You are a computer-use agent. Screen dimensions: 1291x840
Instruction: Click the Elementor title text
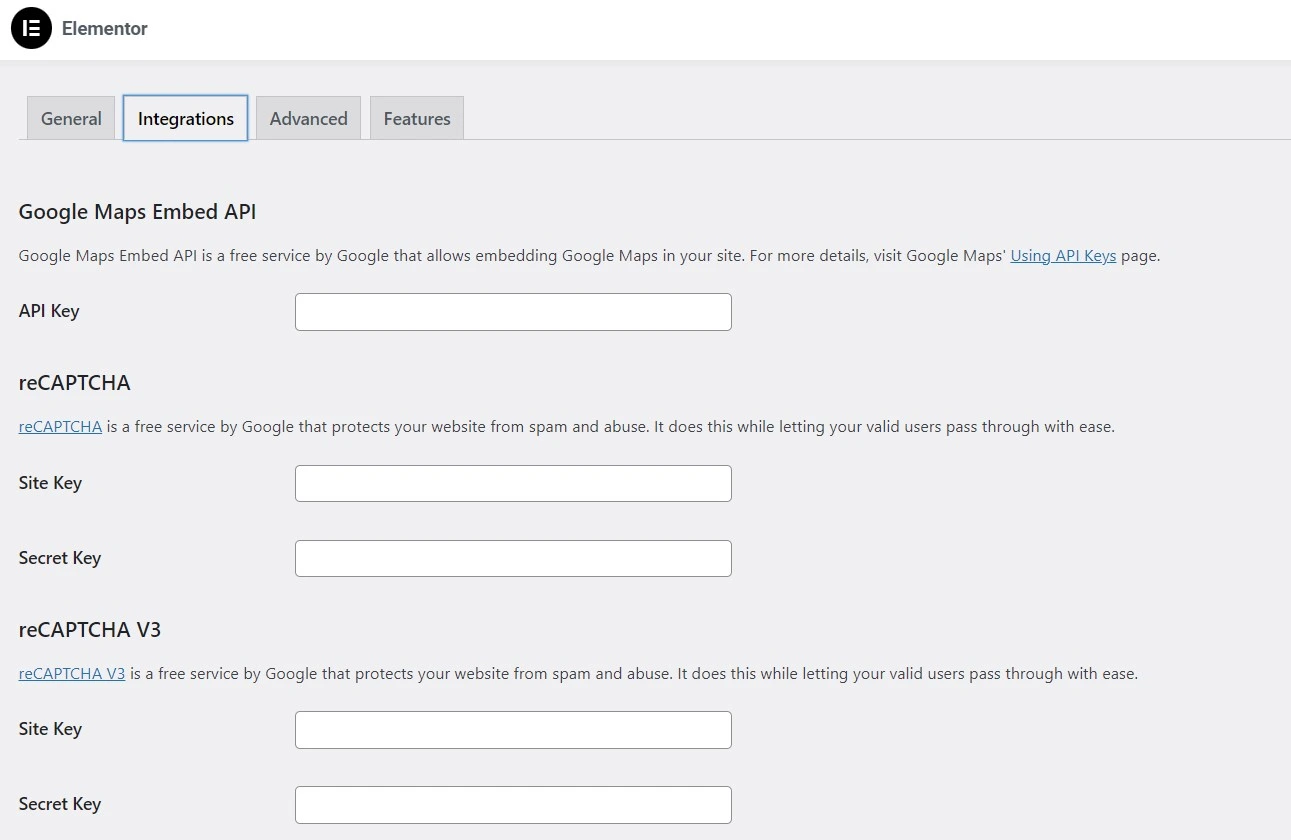point(105,29)
